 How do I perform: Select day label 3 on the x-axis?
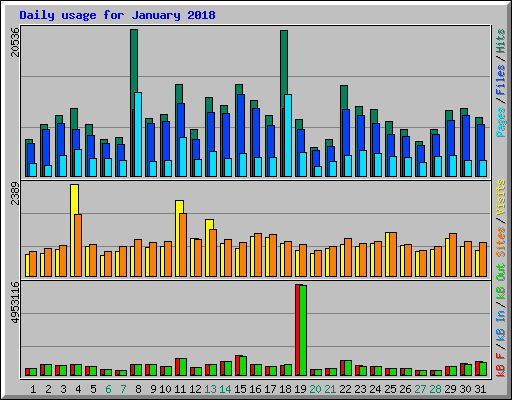pos(63,389)
